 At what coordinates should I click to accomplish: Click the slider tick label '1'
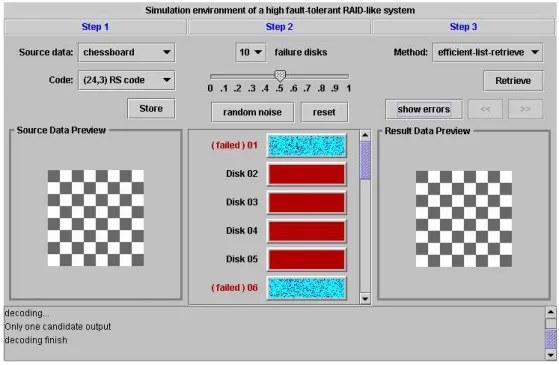(349, 88)
